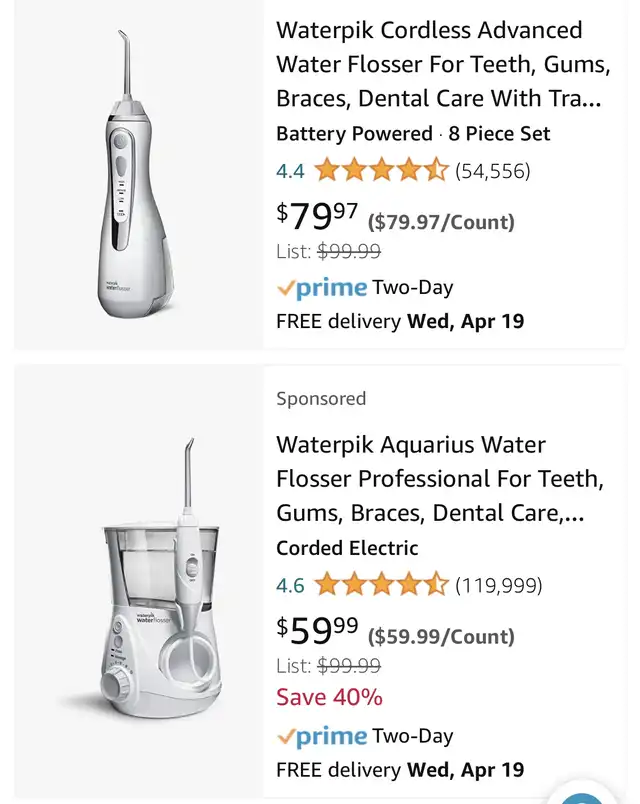This screenshot has height=804, width=640.
Task: Click the 4.6 rating number
Action: pos(290,585)
